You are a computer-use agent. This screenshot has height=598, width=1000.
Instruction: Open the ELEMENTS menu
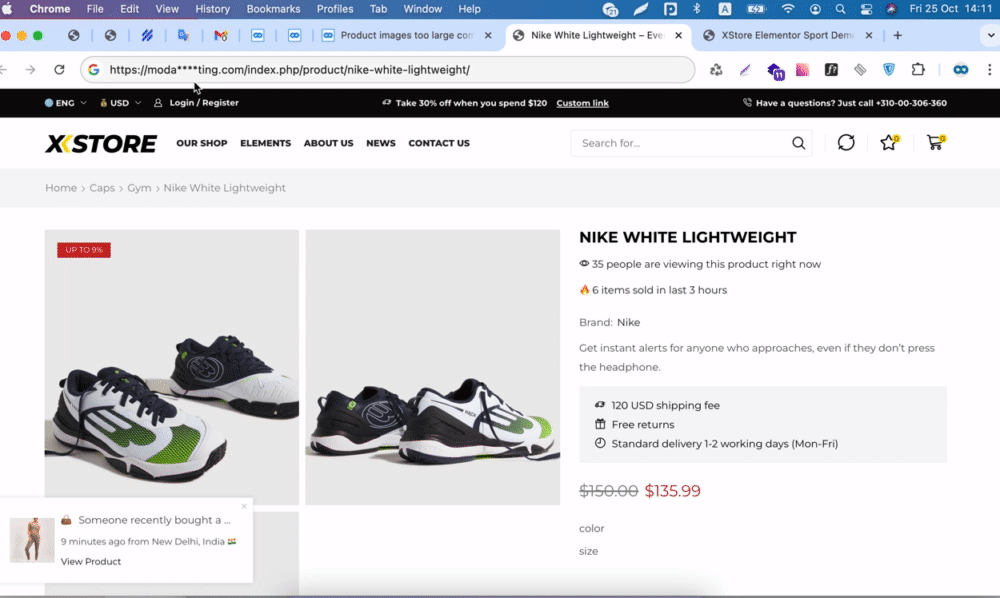pos(265,143)
